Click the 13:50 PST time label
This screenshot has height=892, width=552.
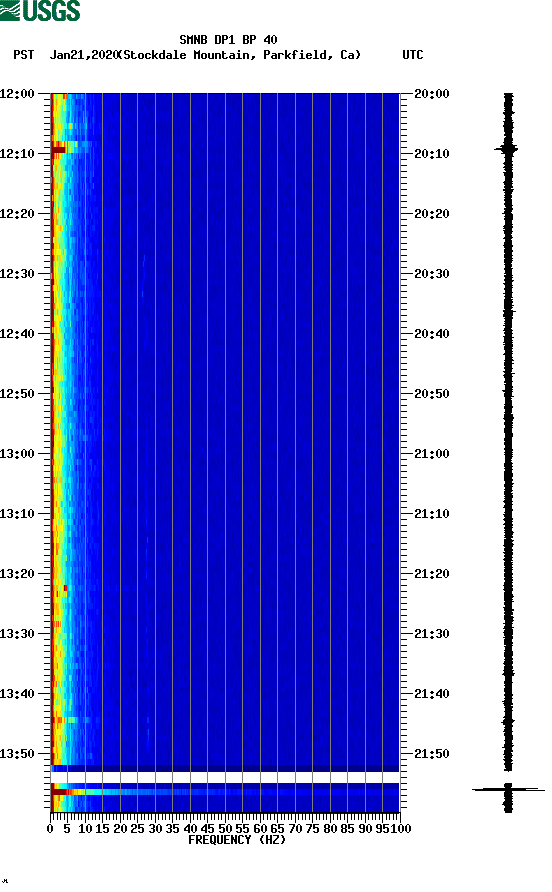click(x=17, y=754)
